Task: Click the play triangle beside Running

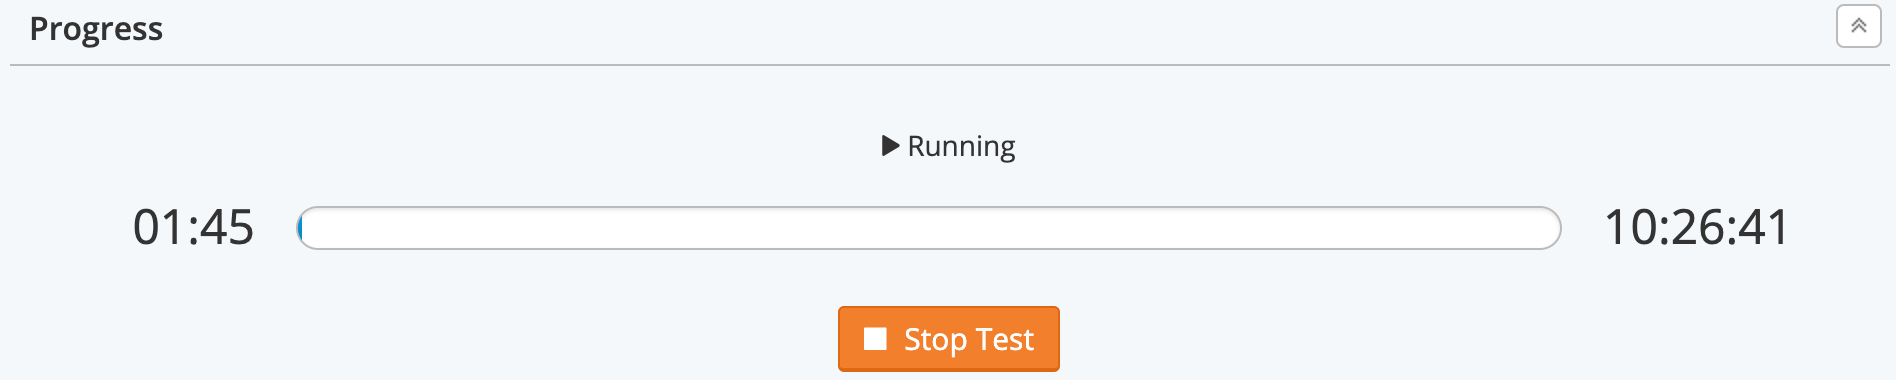Action: pyautogui.click(x=890, y=146)
